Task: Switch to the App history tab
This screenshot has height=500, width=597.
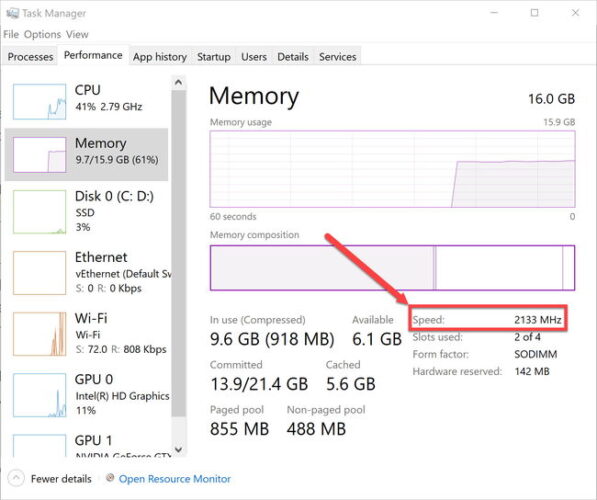Action: 160,57
